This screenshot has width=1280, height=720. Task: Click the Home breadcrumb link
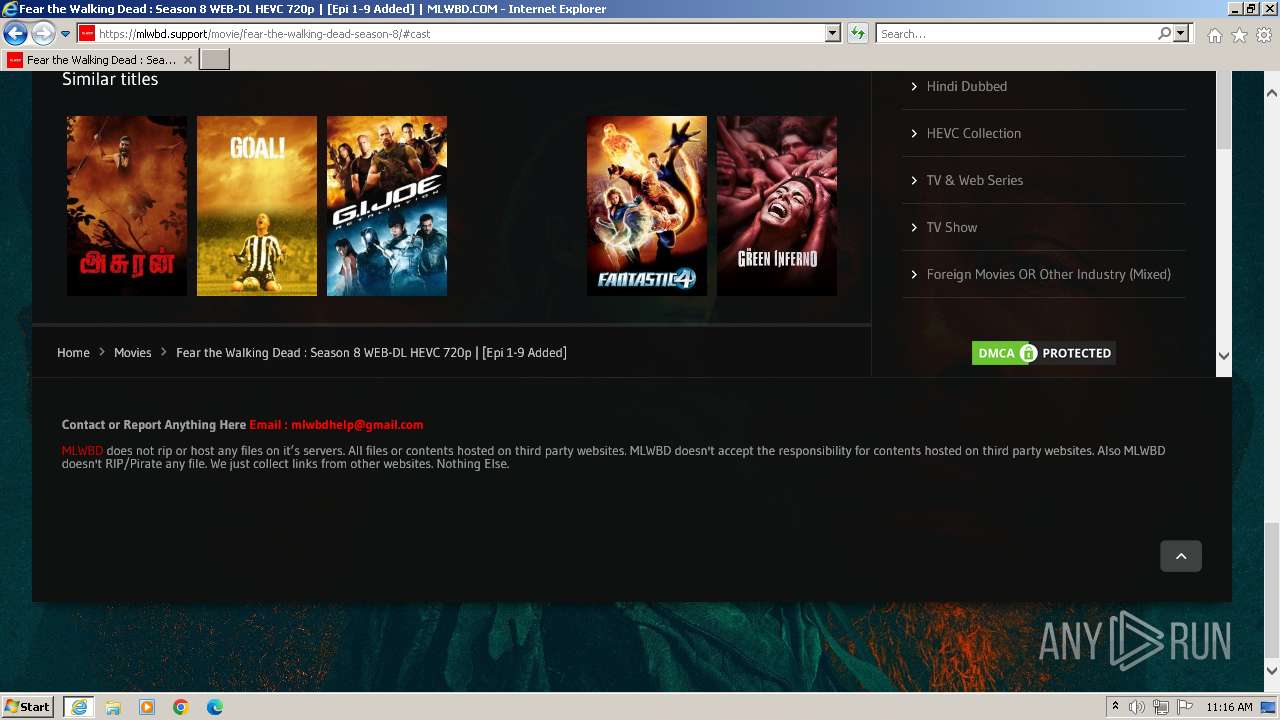pyautogui.click(x=73, y=353)
